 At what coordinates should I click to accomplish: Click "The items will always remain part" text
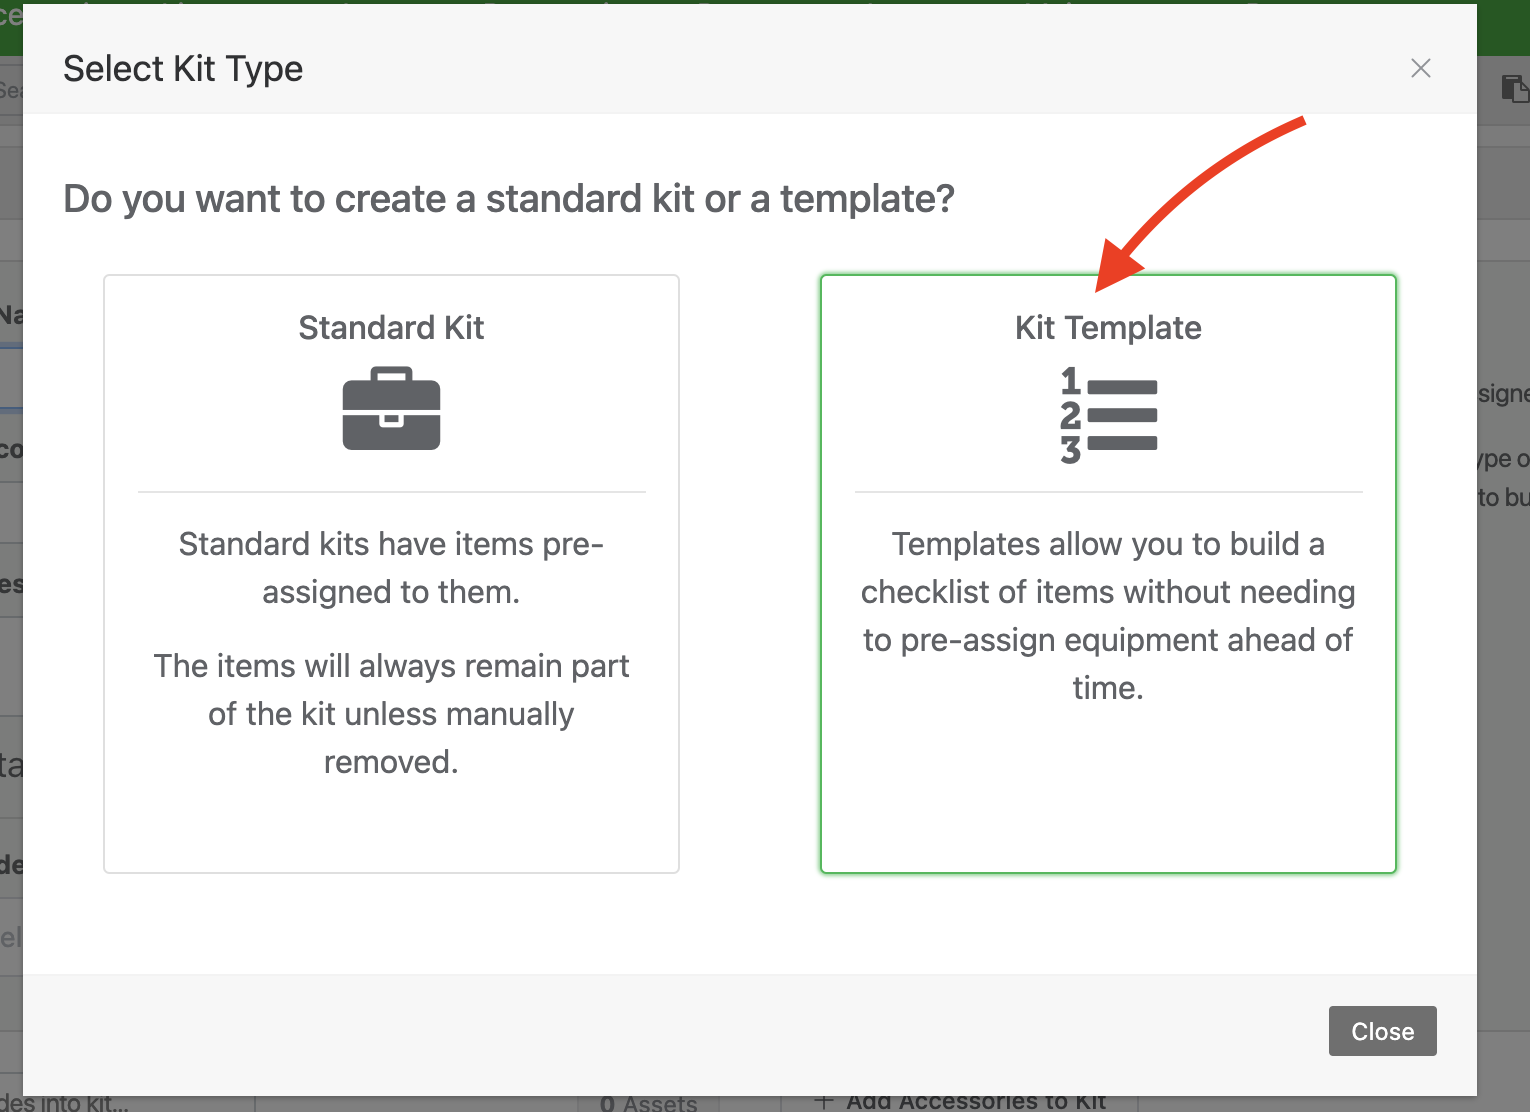coord(391,714)
